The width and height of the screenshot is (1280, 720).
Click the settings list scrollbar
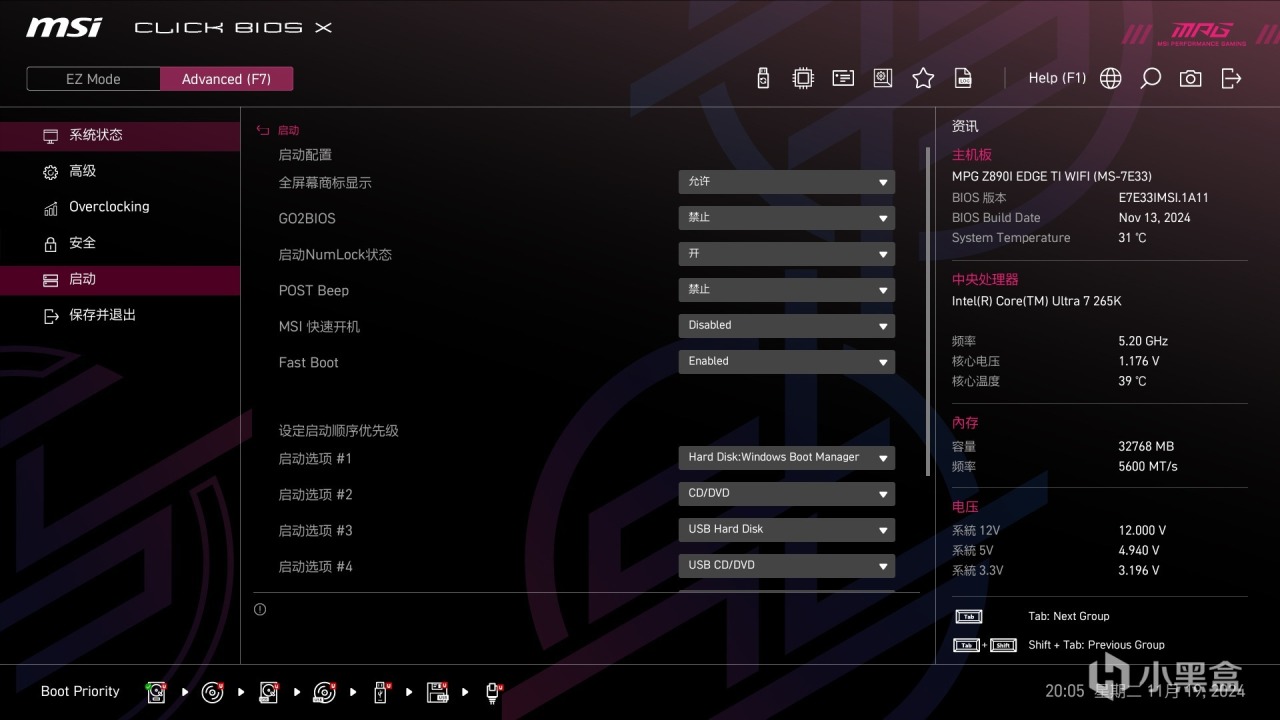928,312
